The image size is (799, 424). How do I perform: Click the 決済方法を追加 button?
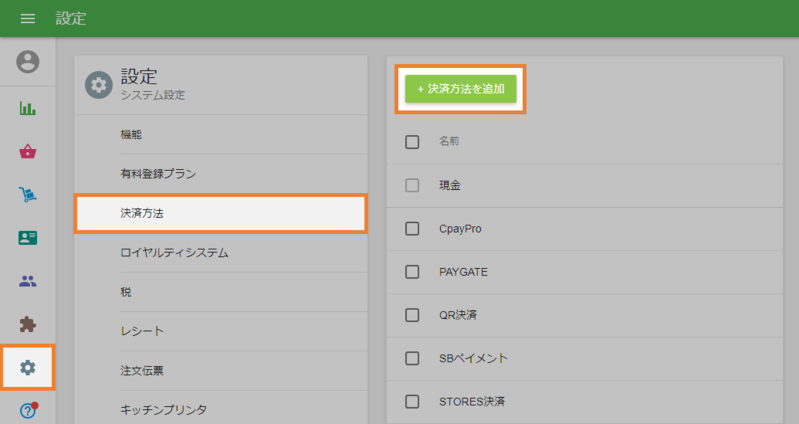461,89
